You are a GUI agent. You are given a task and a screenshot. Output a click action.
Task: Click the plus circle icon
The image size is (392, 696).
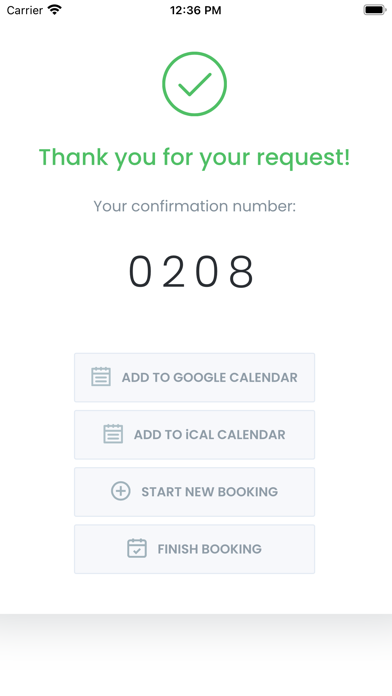tap(121, 491)
